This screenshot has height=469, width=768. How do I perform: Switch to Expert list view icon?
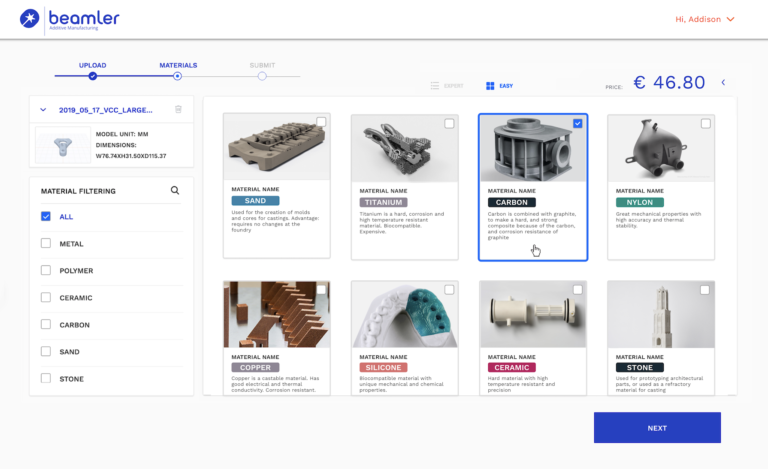[x=434, y=86]
